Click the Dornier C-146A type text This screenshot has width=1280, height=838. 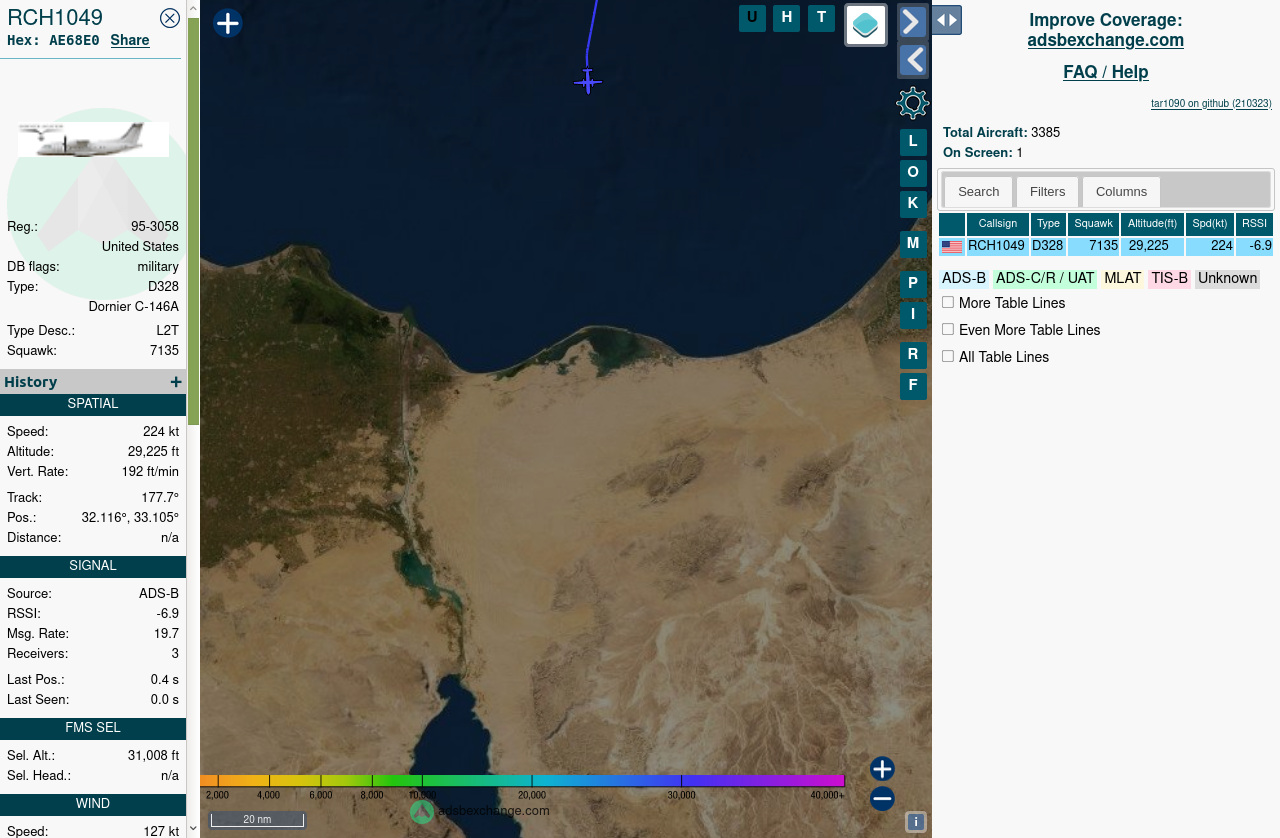point(134,307)
